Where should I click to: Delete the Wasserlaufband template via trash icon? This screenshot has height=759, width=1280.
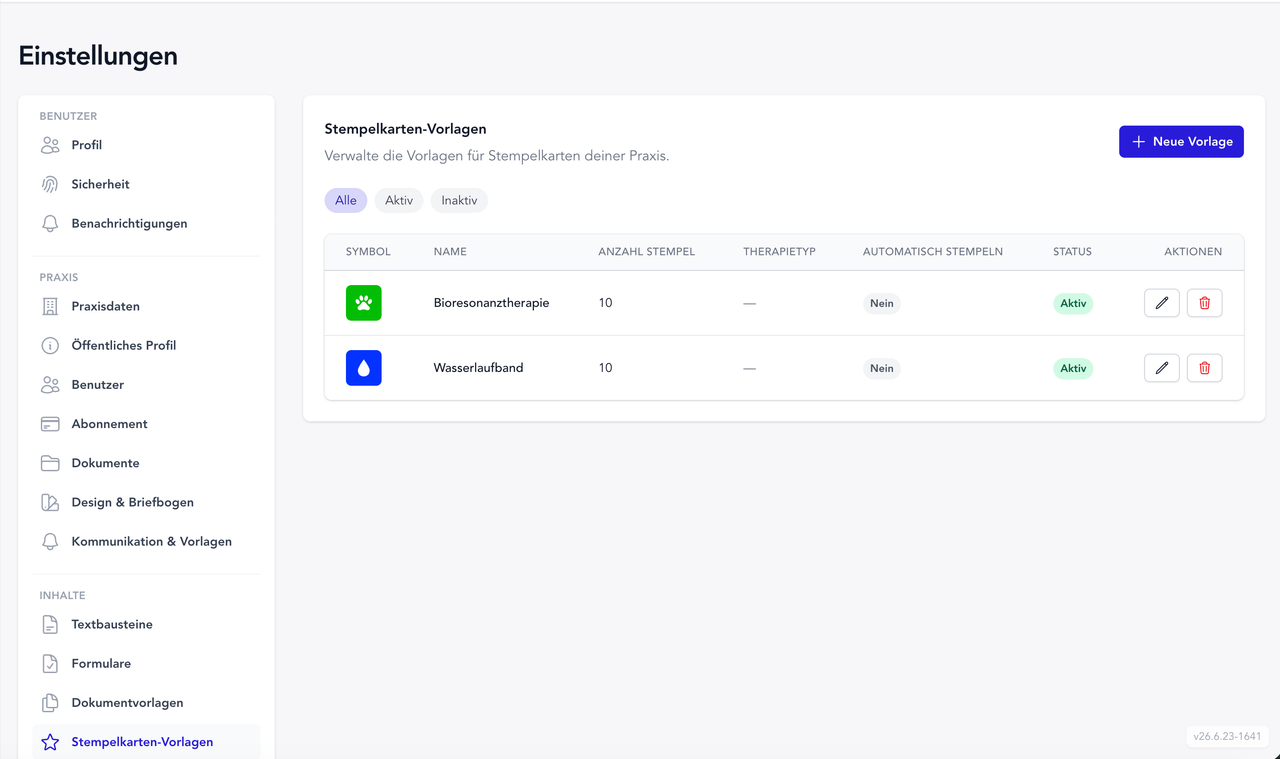click(1204, 368)
